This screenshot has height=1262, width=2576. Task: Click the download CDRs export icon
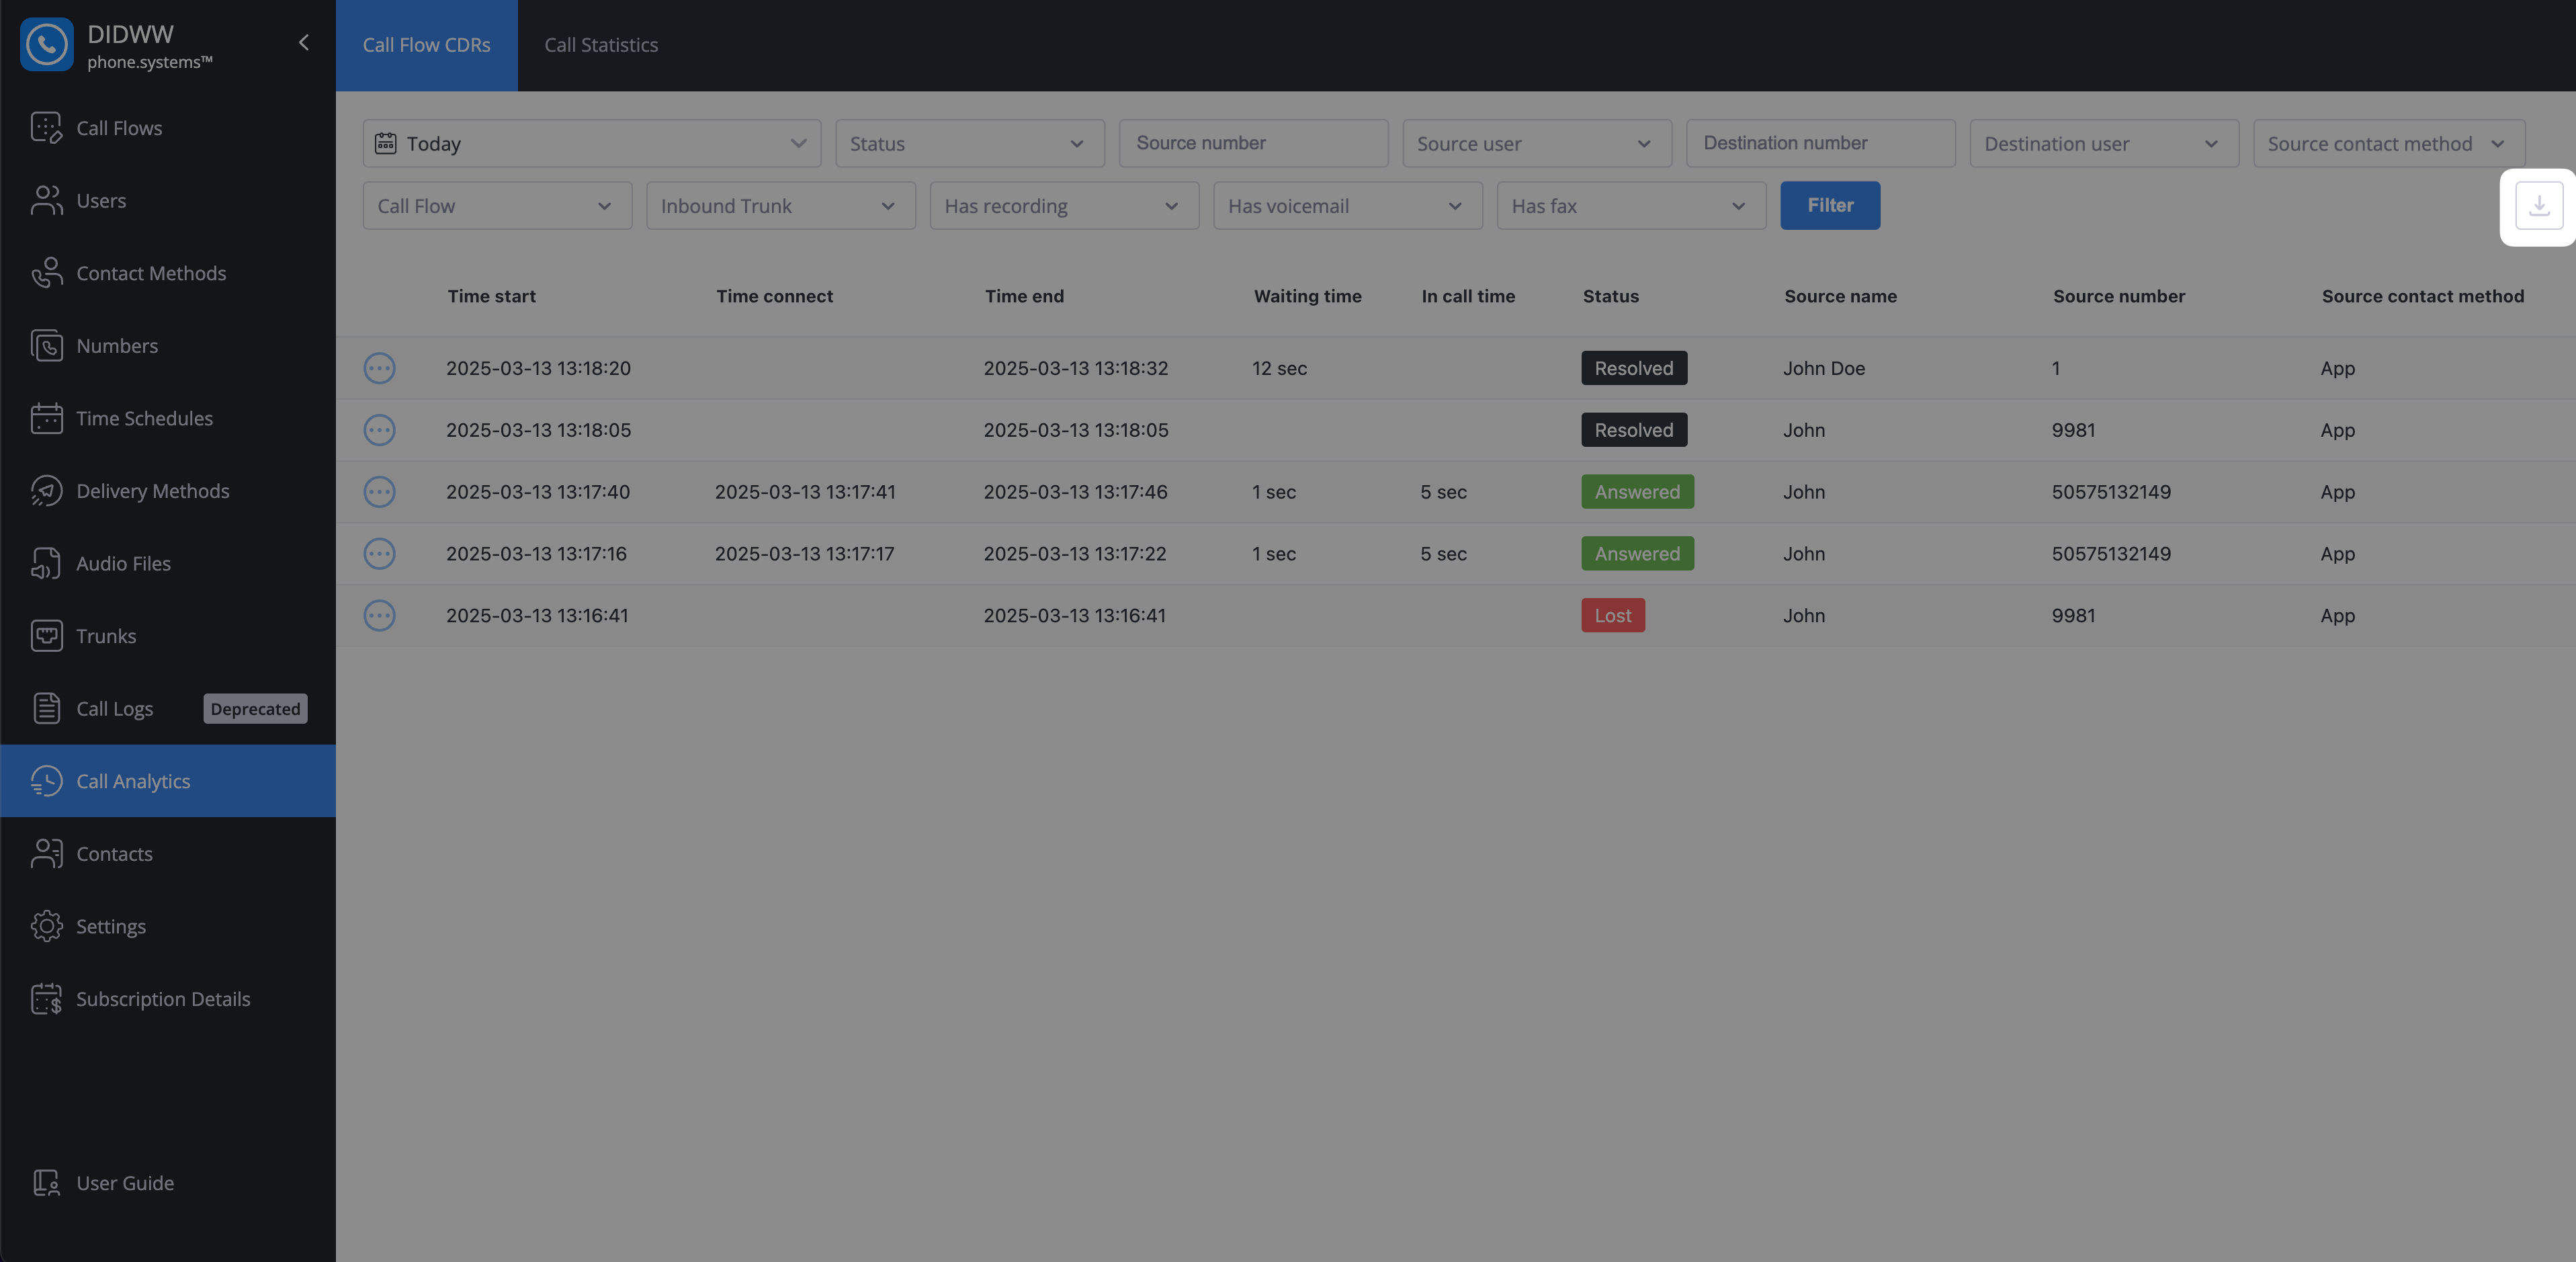[2538, 206]
